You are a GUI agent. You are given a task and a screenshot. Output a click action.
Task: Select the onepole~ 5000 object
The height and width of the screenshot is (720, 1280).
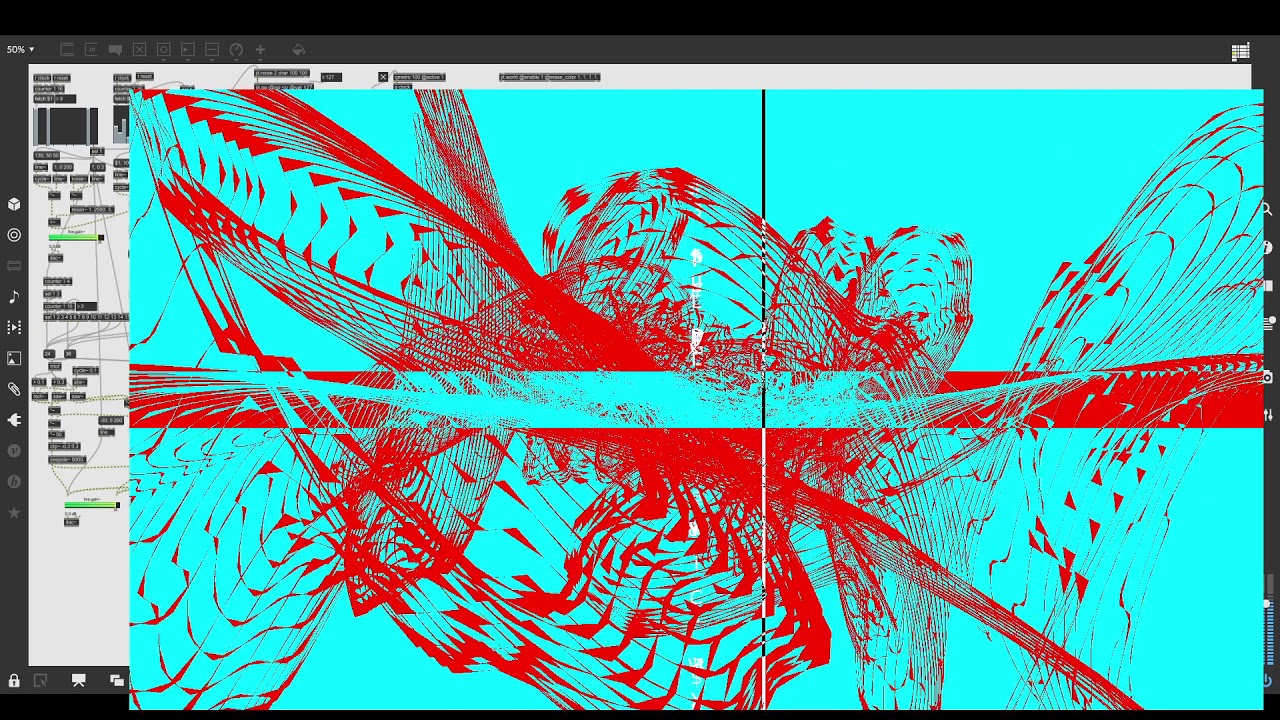pos(66,460)
